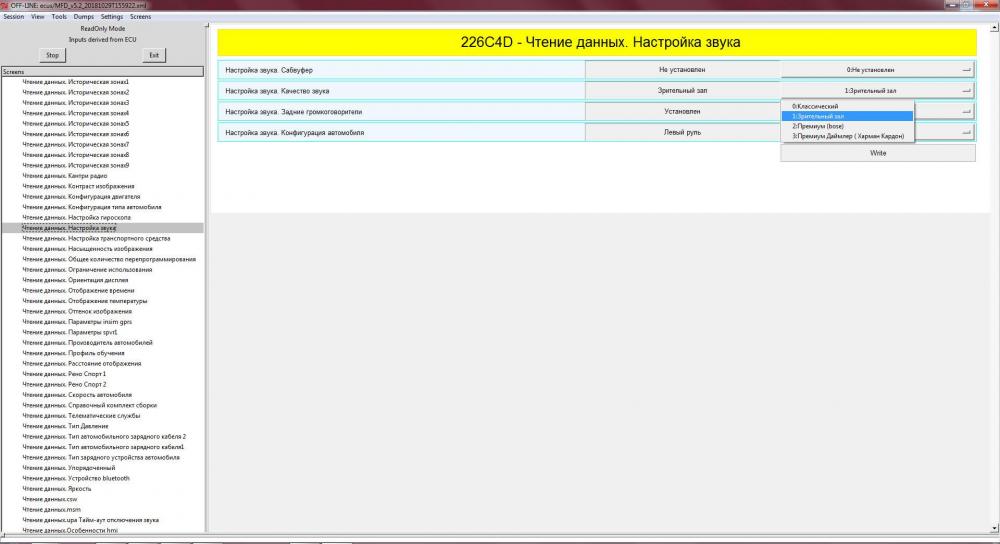This screenshot has height=544, width=1000.
Task: Open the Конфигурация автомобиля dropdown arrow
Action: point(966,133)
